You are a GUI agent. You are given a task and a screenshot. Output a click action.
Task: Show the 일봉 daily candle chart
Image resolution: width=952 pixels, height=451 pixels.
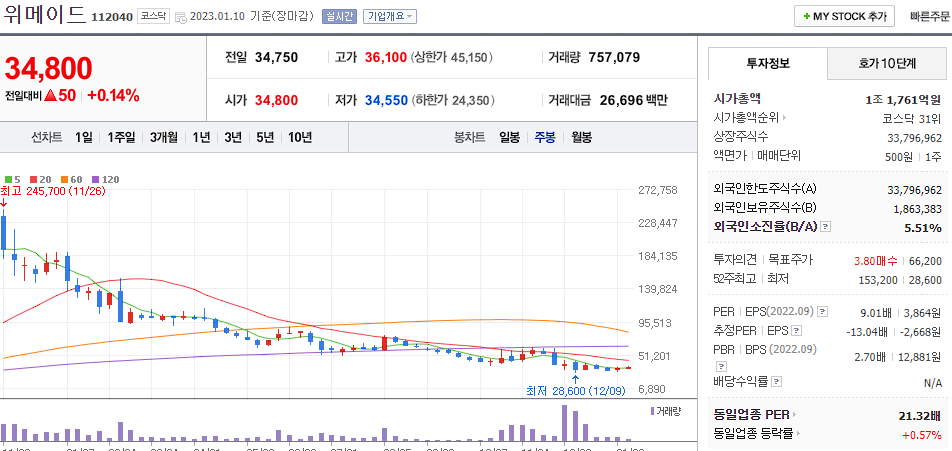[x=509, y=137]
